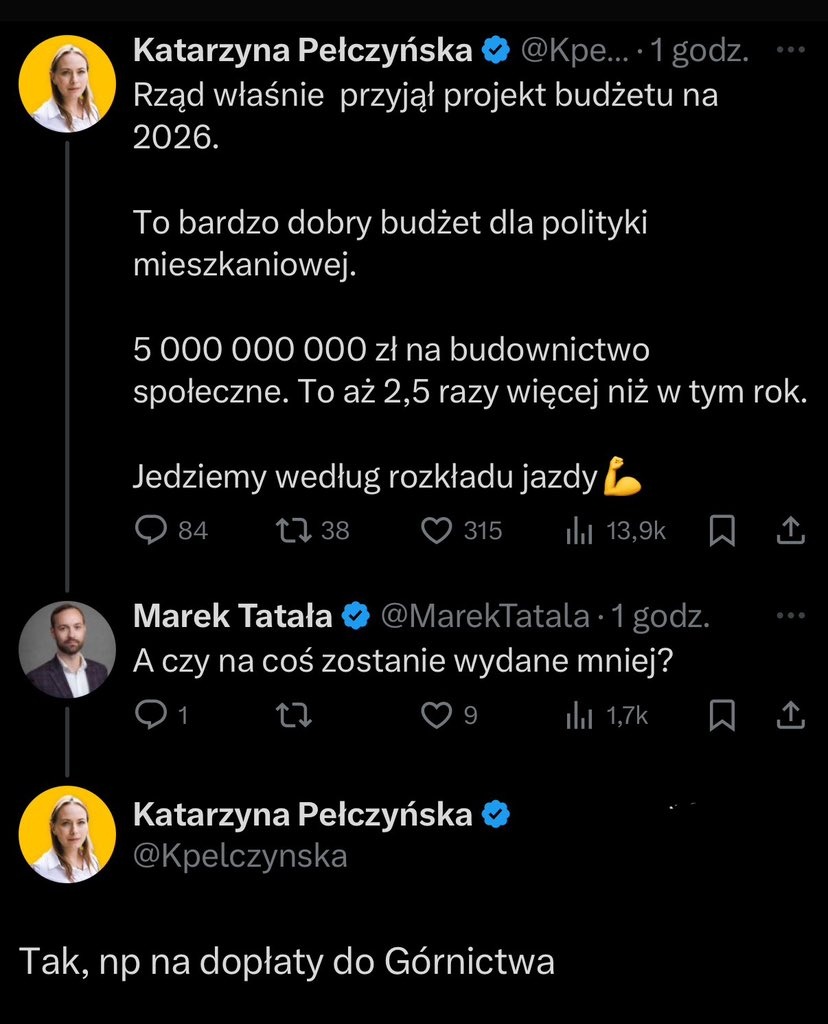Viewport: 828px width, 1024px height.
Task: Share Marek Tatała's reply
Action: [790, 714]
